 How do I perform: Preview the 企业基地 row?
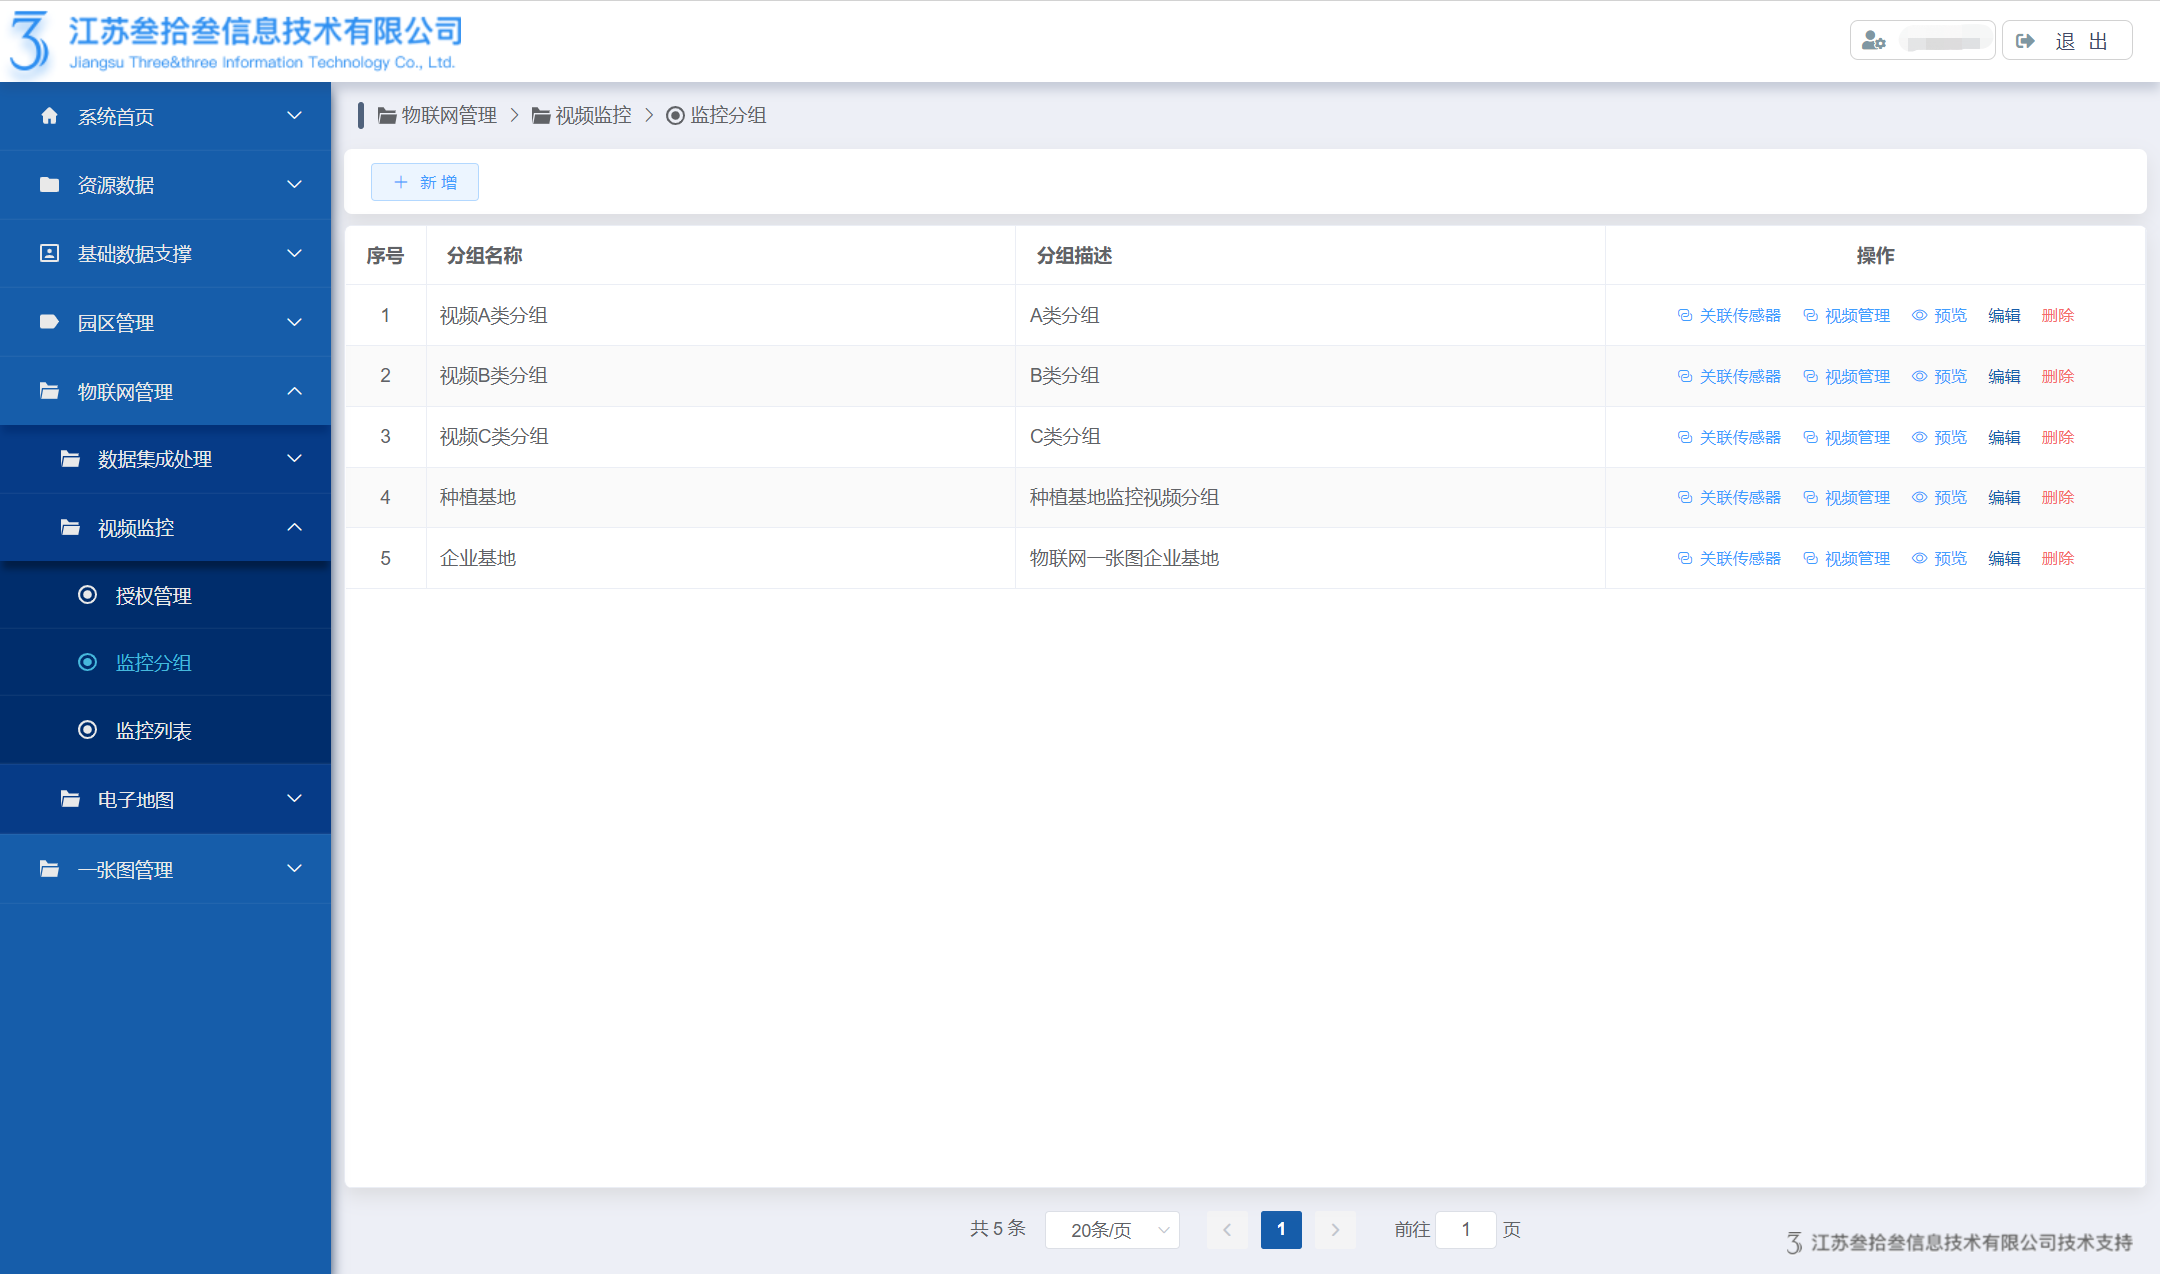[1939, 559]
